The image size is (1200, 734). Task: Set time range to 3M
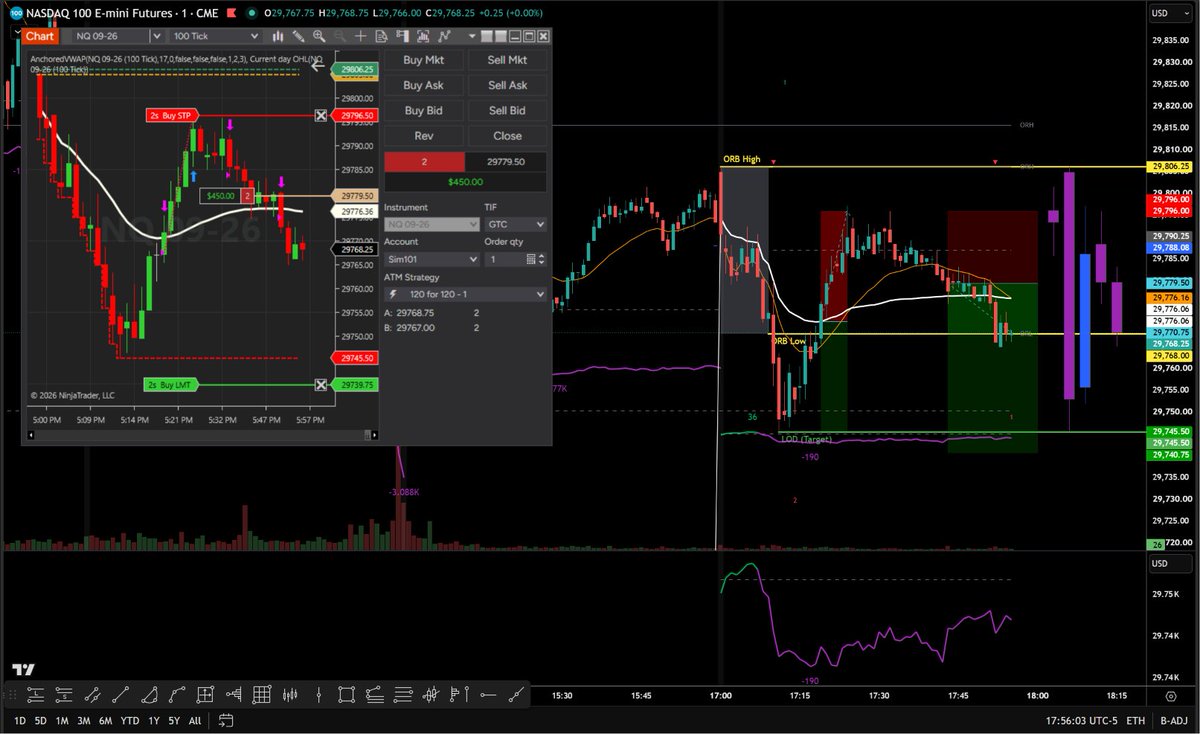click(84, 721)
